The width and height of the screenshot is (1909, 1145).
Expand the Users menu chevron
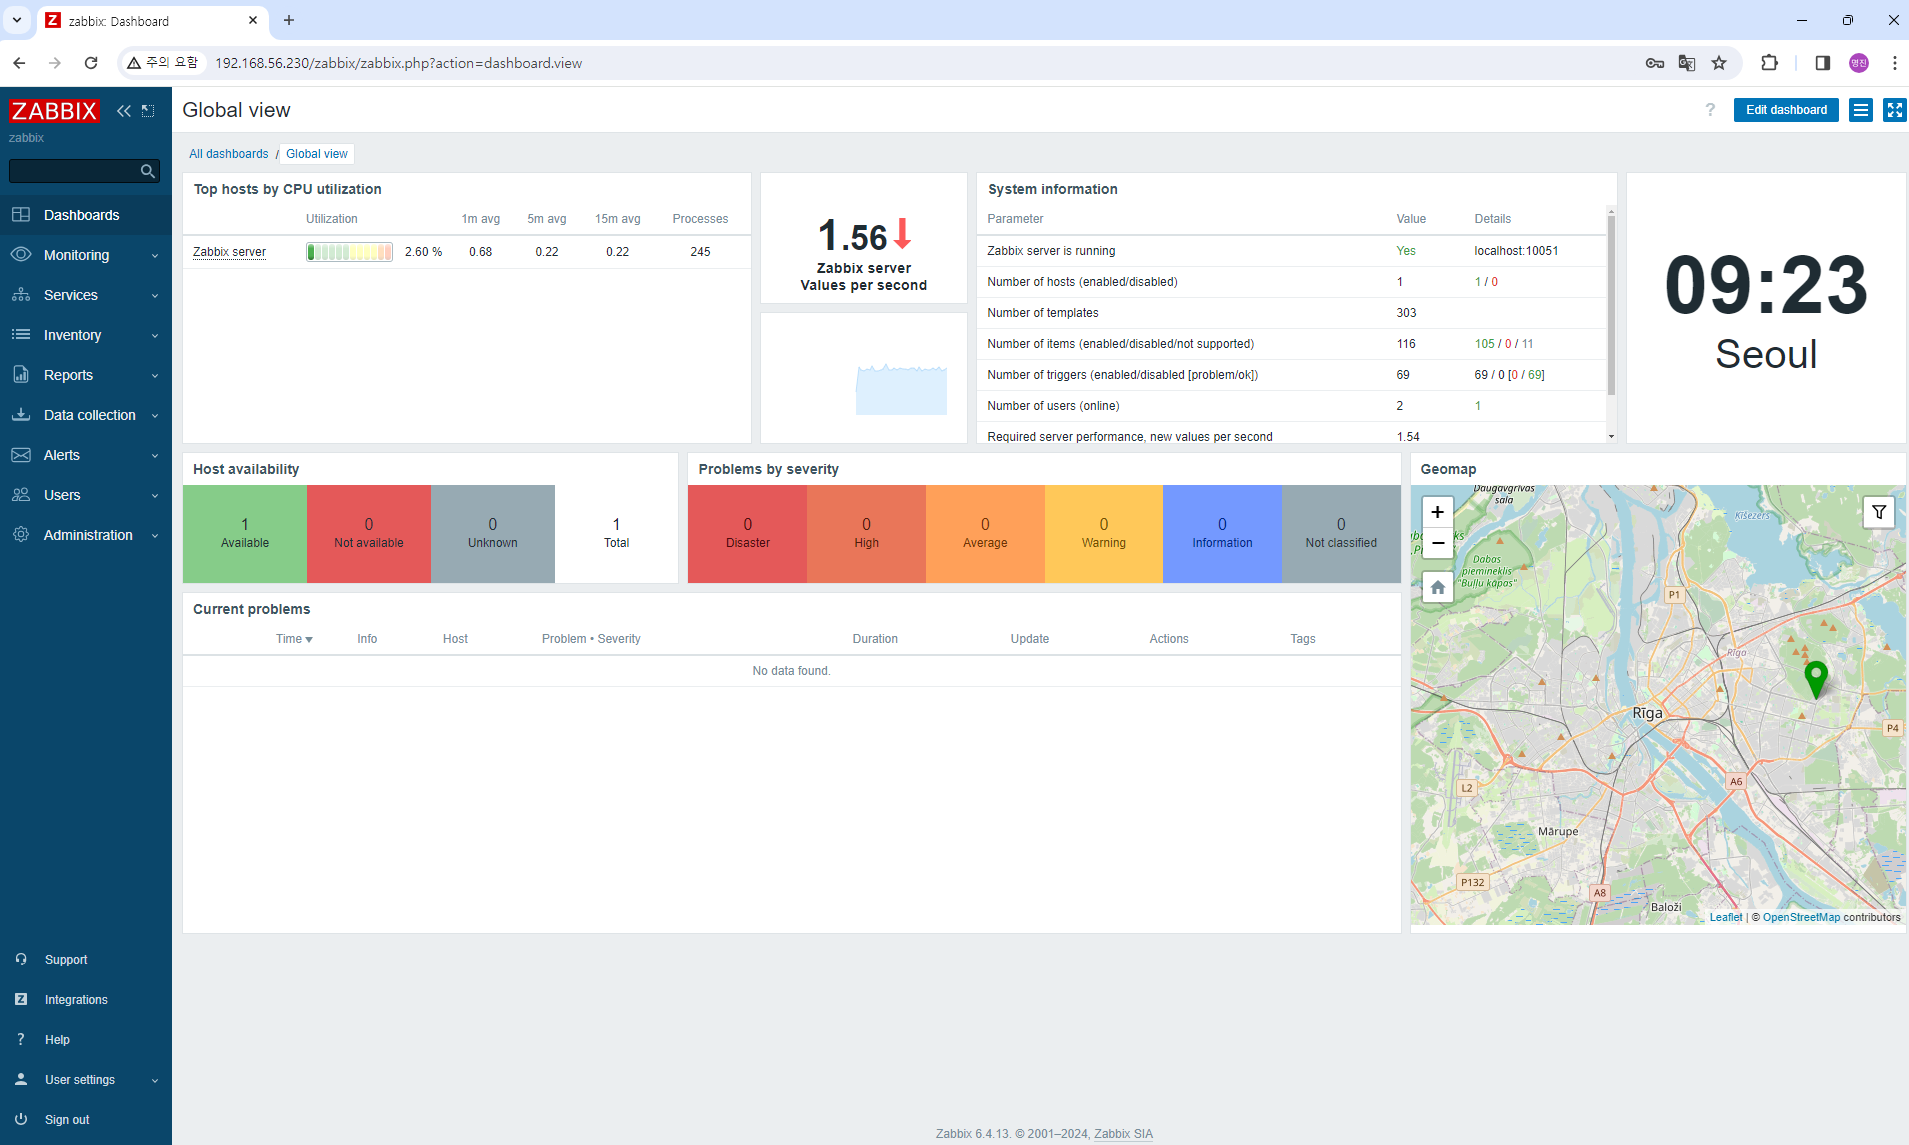pyautogui.click(x=155, y=496)
